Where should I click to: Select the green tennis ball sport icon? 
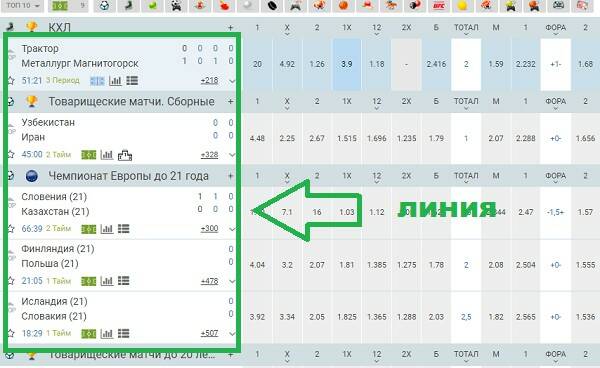click(x=153, y=6)
